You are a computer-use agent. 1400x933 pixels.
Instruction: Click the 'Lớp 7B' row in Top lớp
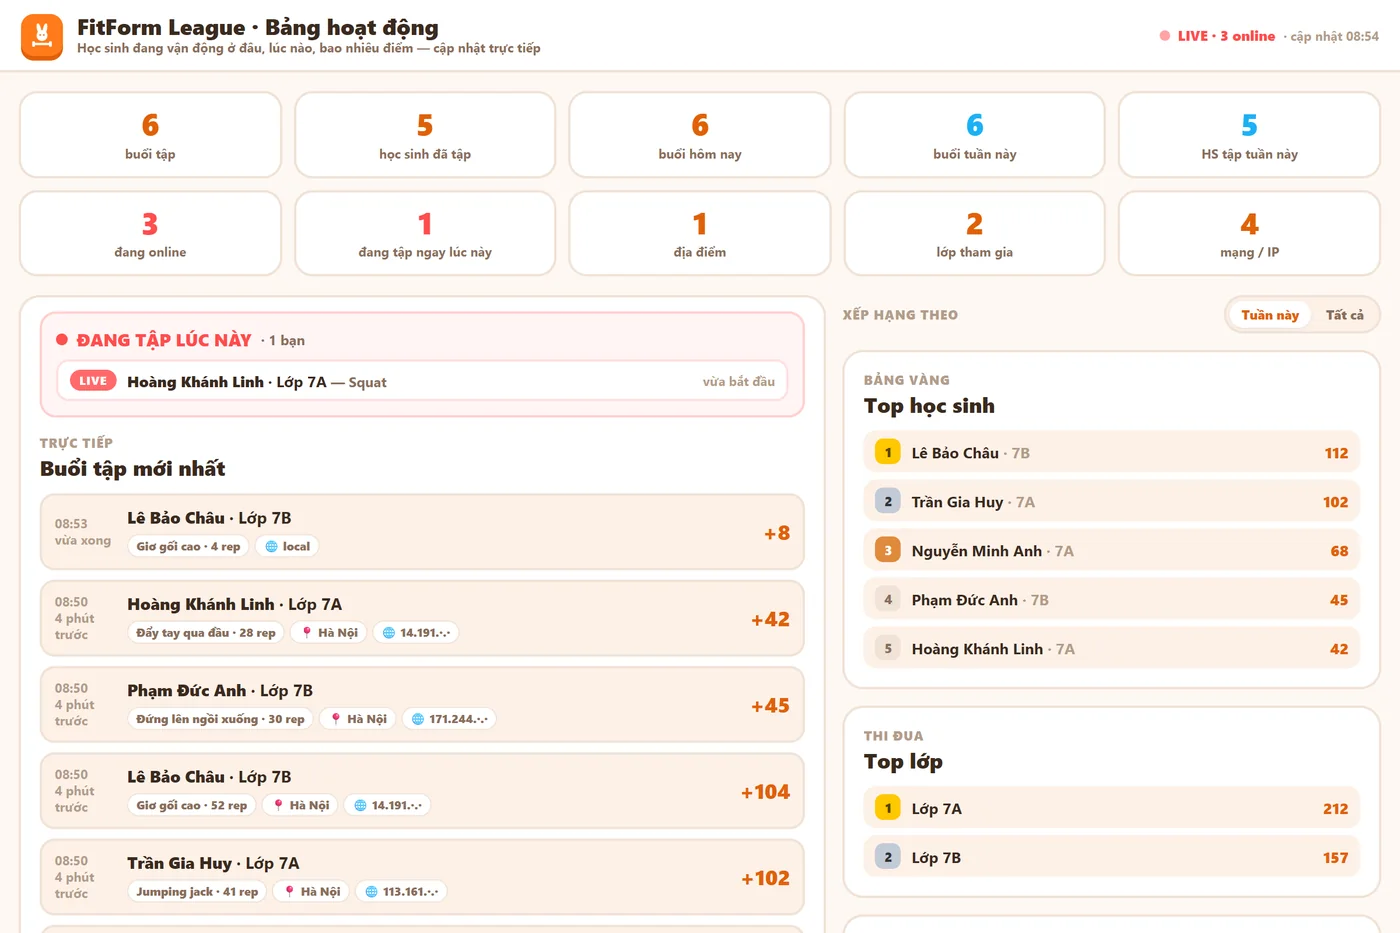[1112, 858]
